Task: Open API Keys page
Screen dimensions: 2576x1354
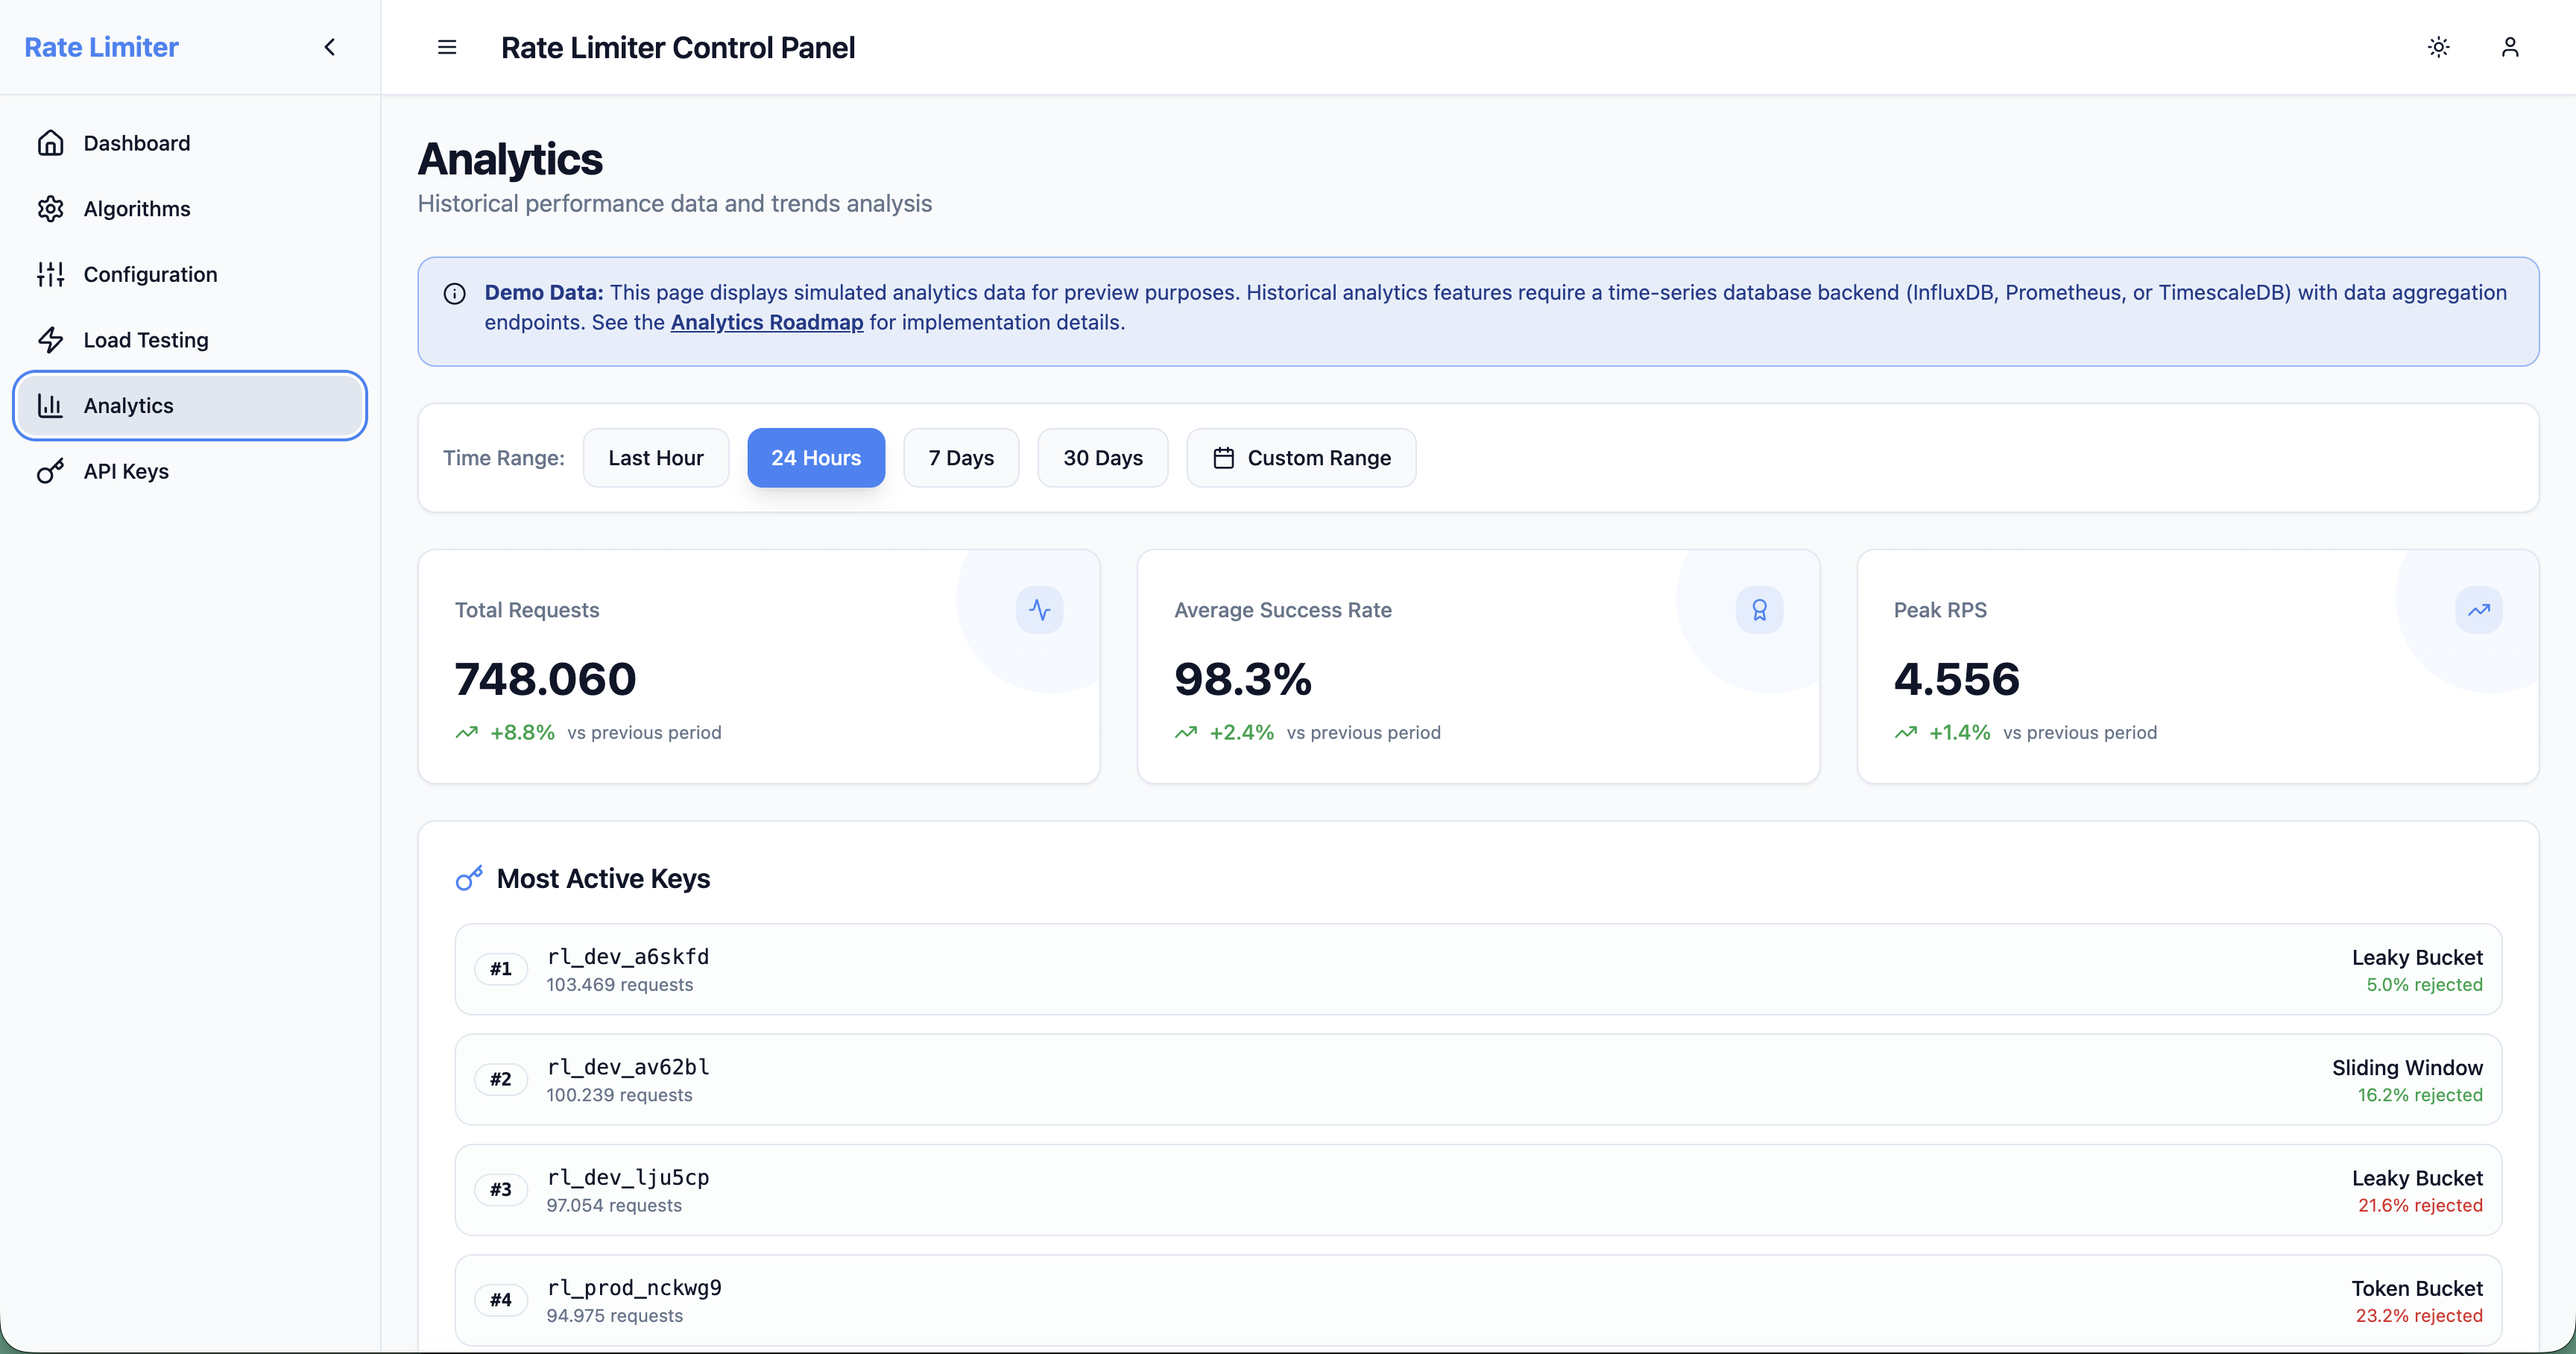Action: pos(190,471)
